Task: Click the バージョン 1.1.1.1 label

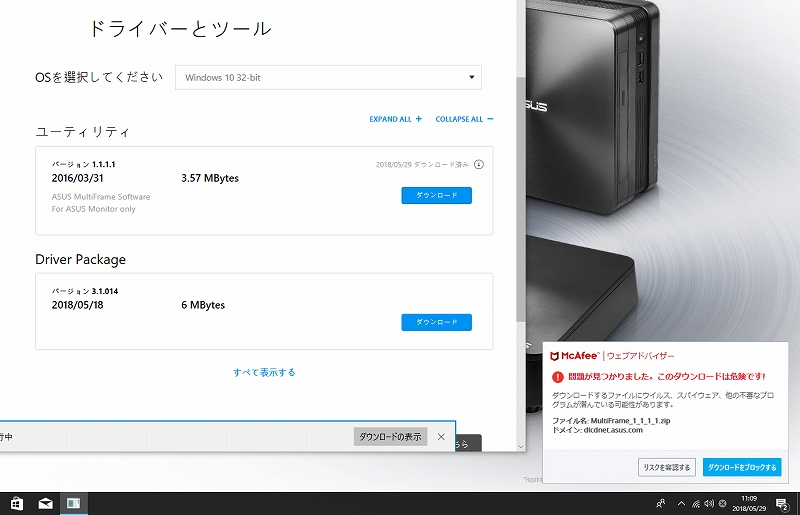Action: pos(84,164)
